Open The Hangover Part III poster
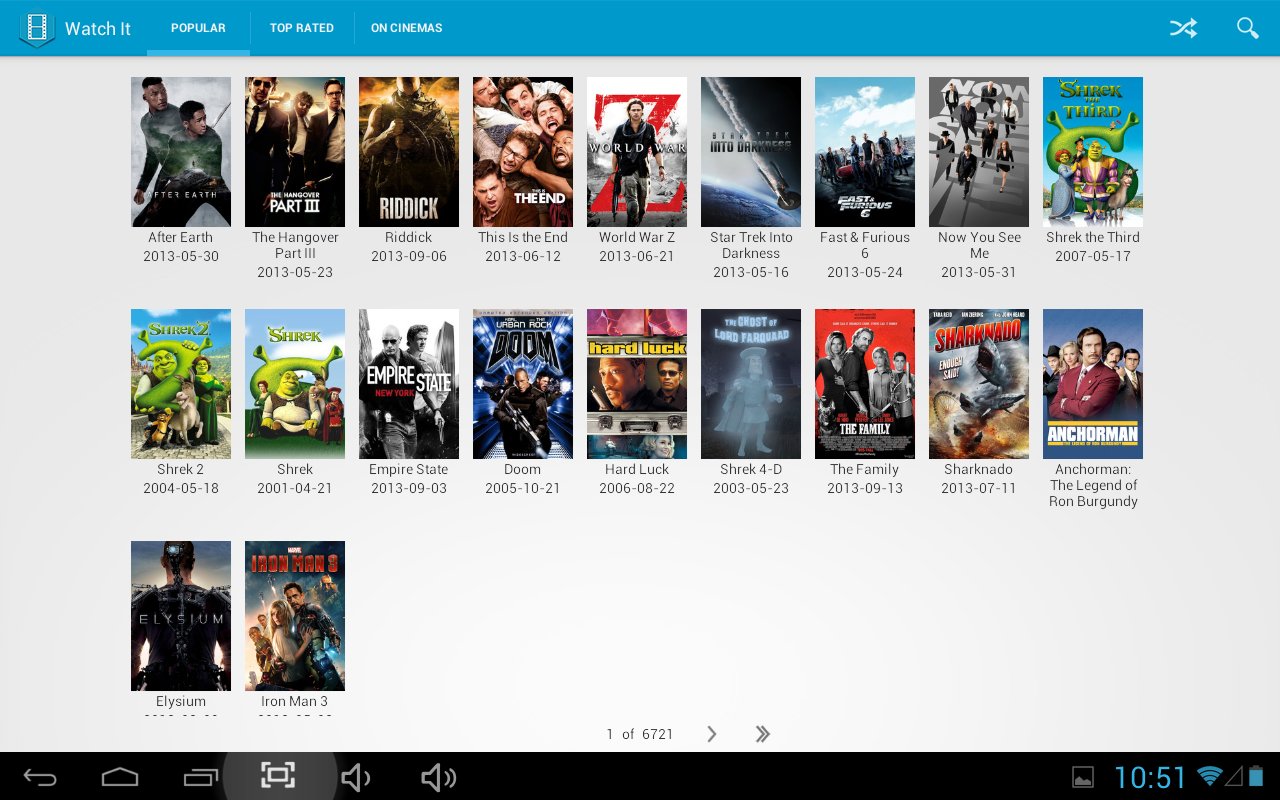The image size is (1280, 800). coord(295,152)
